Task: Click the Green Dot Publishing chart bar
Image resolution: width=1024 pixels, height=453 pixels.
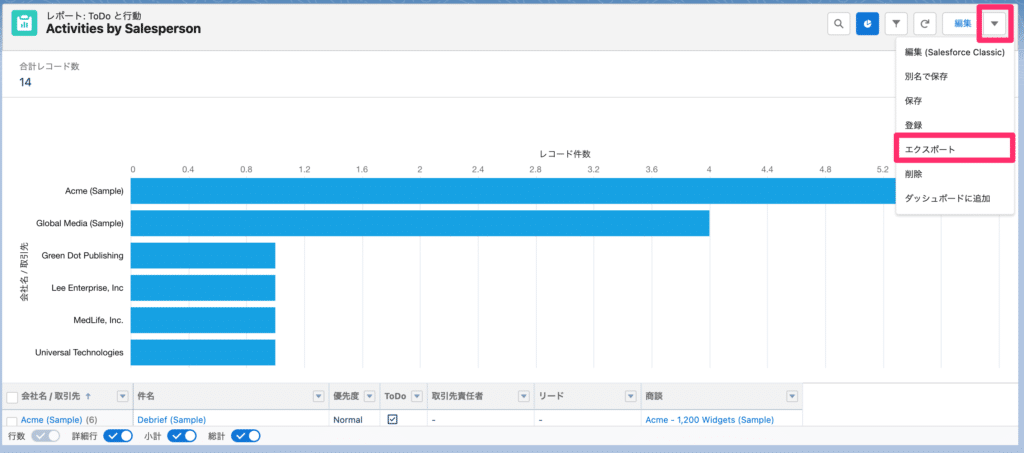Action: coord(203,255)
